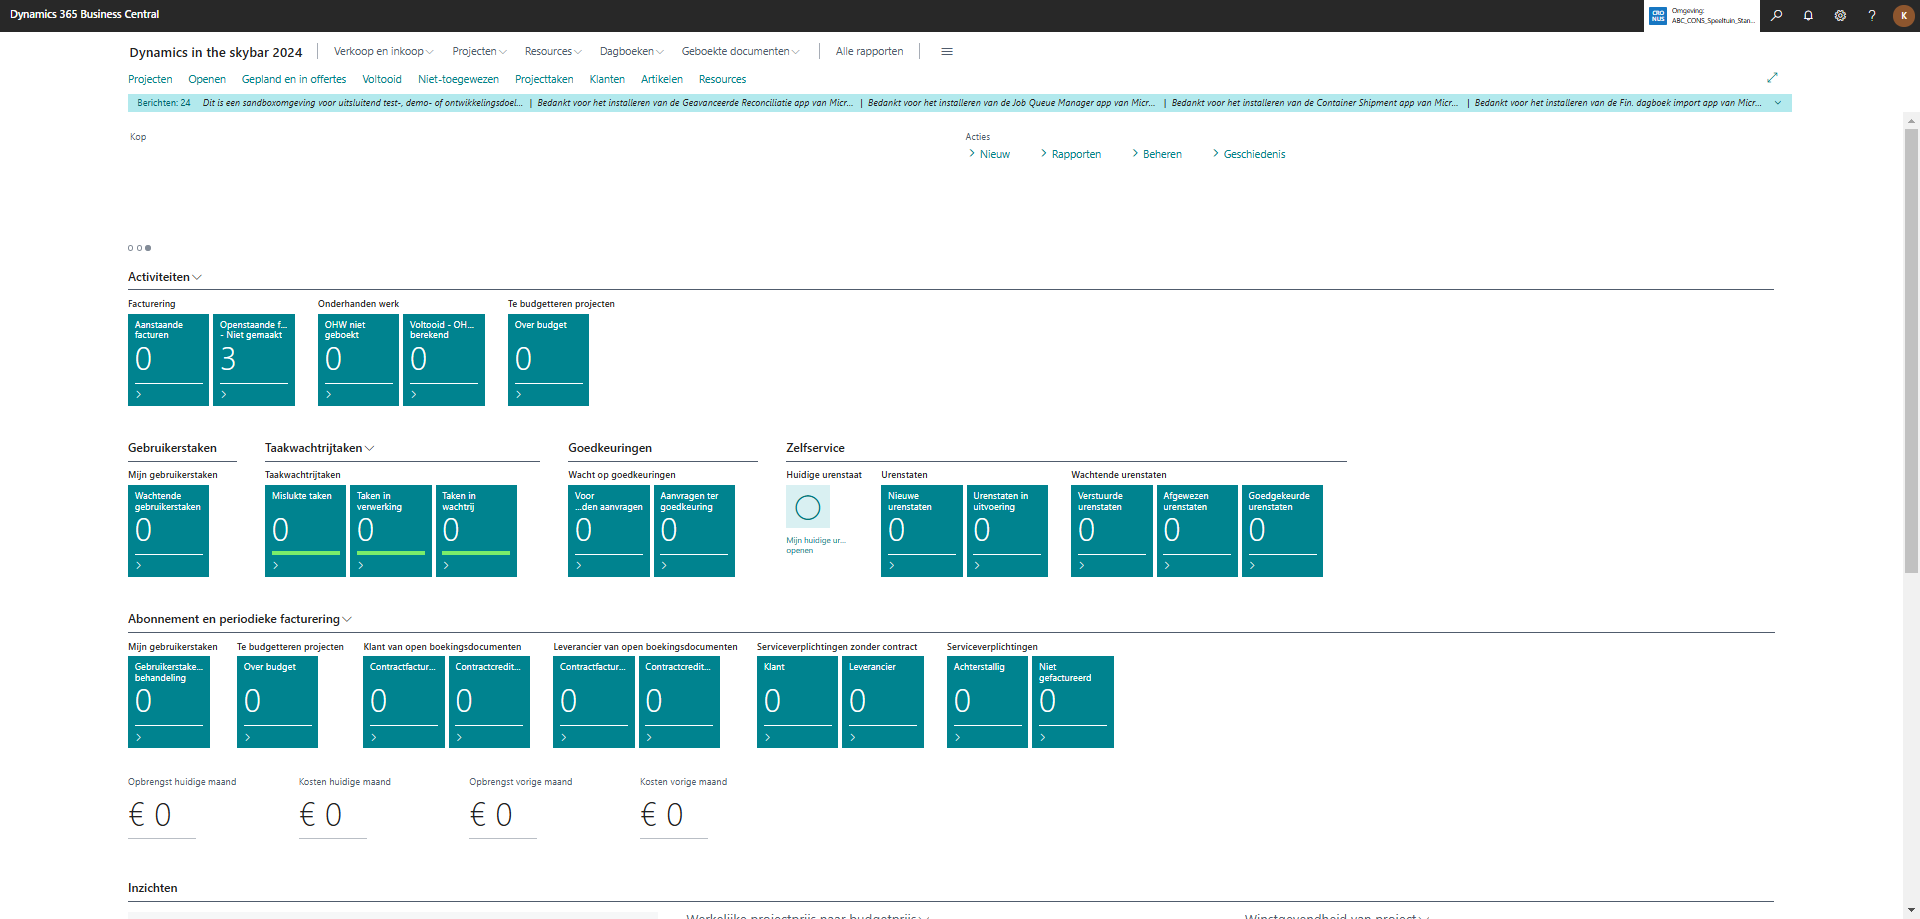The height and width of the screenshot is (919, 1920).
Task: Click the Nieuw action link
Action: [x=994, y=155]
